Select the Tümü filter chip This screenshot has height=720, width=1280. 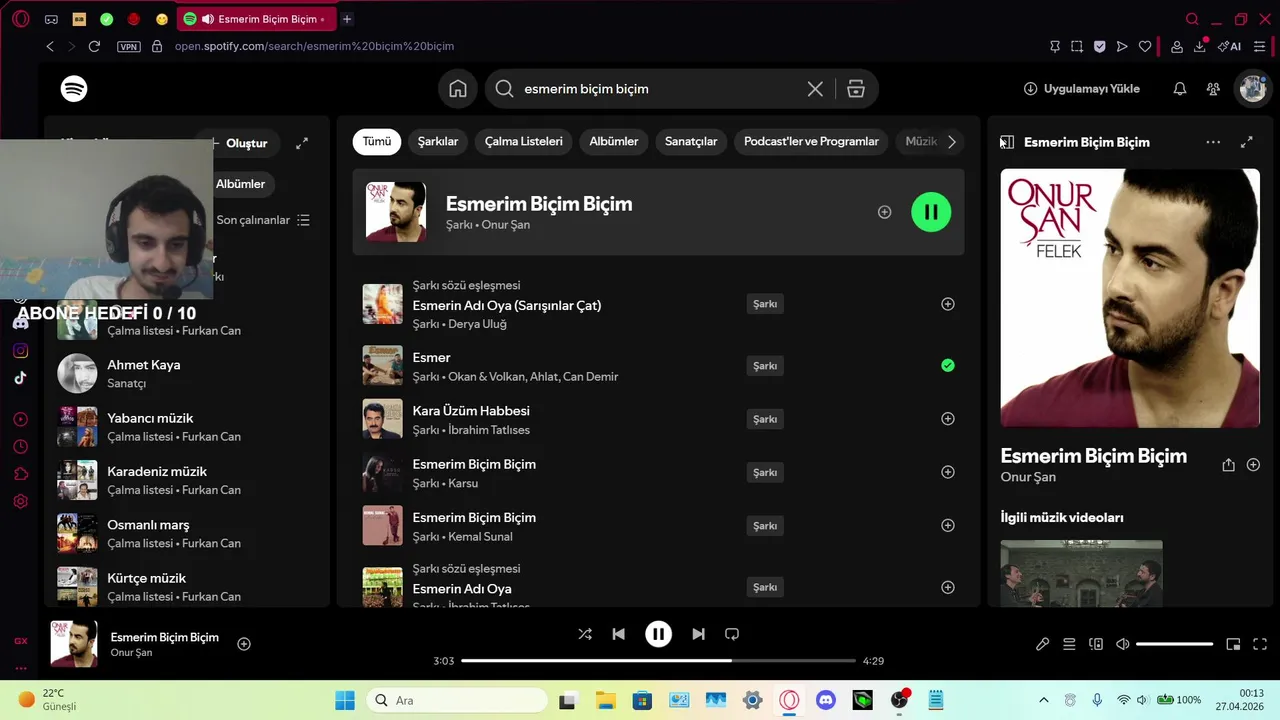click(x=377, y=142)
